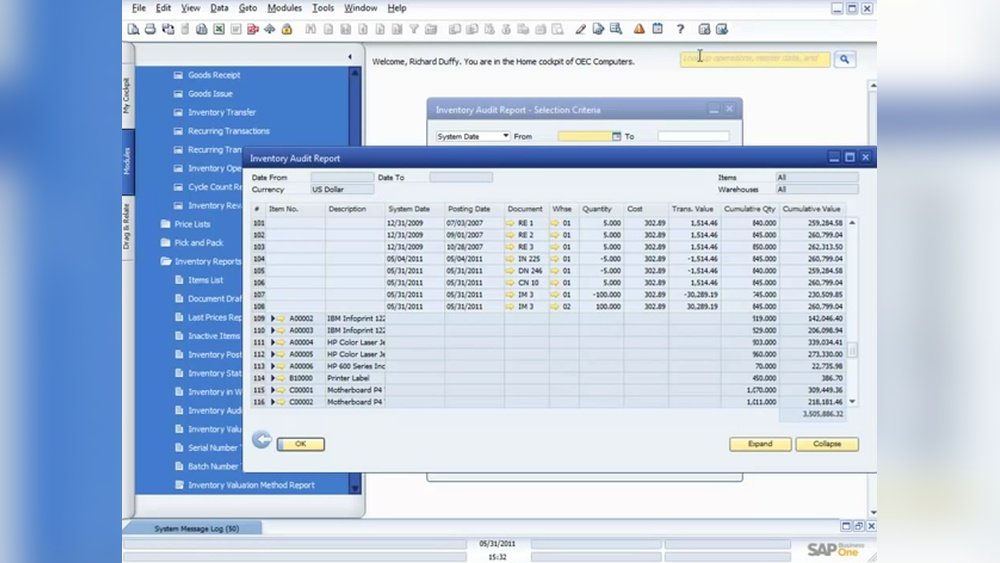Image resolution: width=1000 pixels, height=563 pixels.
Task: Click the OK button
Action: 300,444
